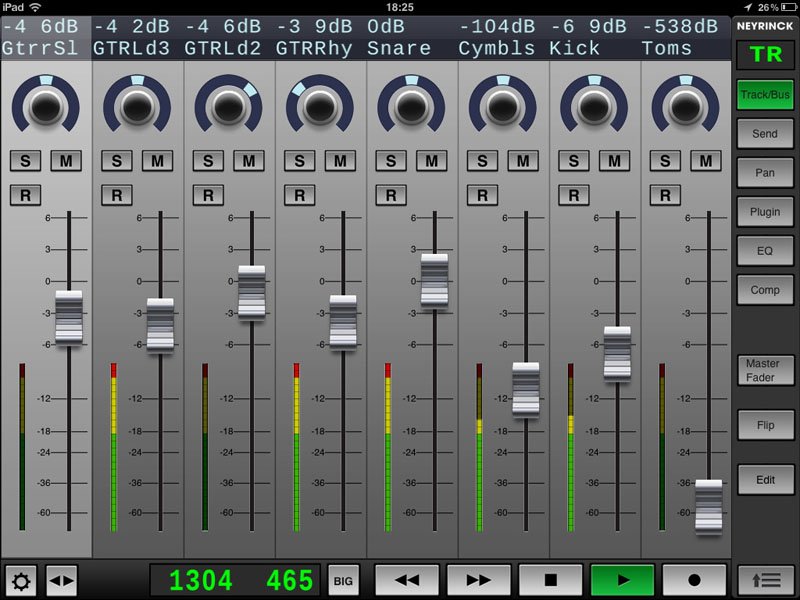Click the record transport button

coord(694,580)
